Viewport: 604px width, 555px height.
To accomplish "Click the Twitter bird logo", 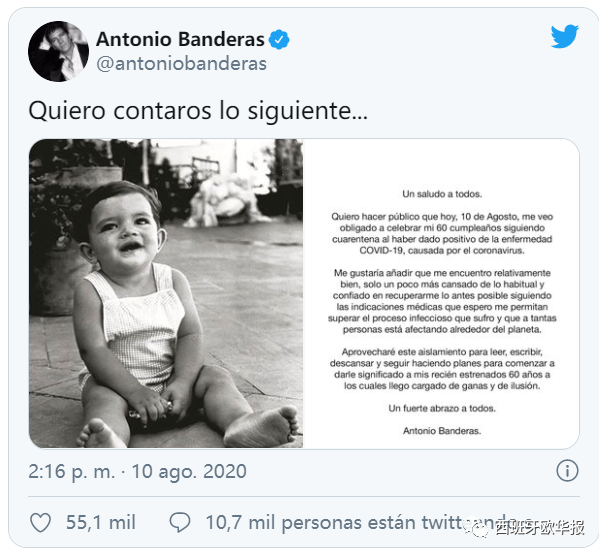I will (x=565, y=37).
